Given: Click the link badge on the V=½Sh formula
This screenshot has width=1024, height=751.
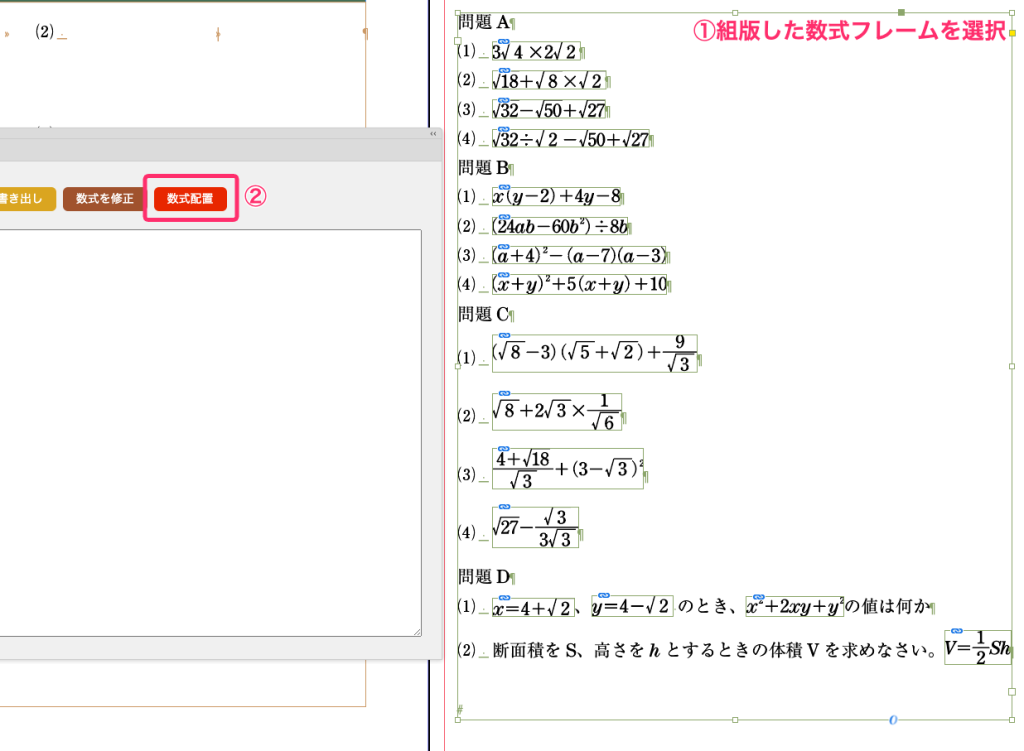Looking at the screenshot, I should pyautogui.click(x=957, y=631).
